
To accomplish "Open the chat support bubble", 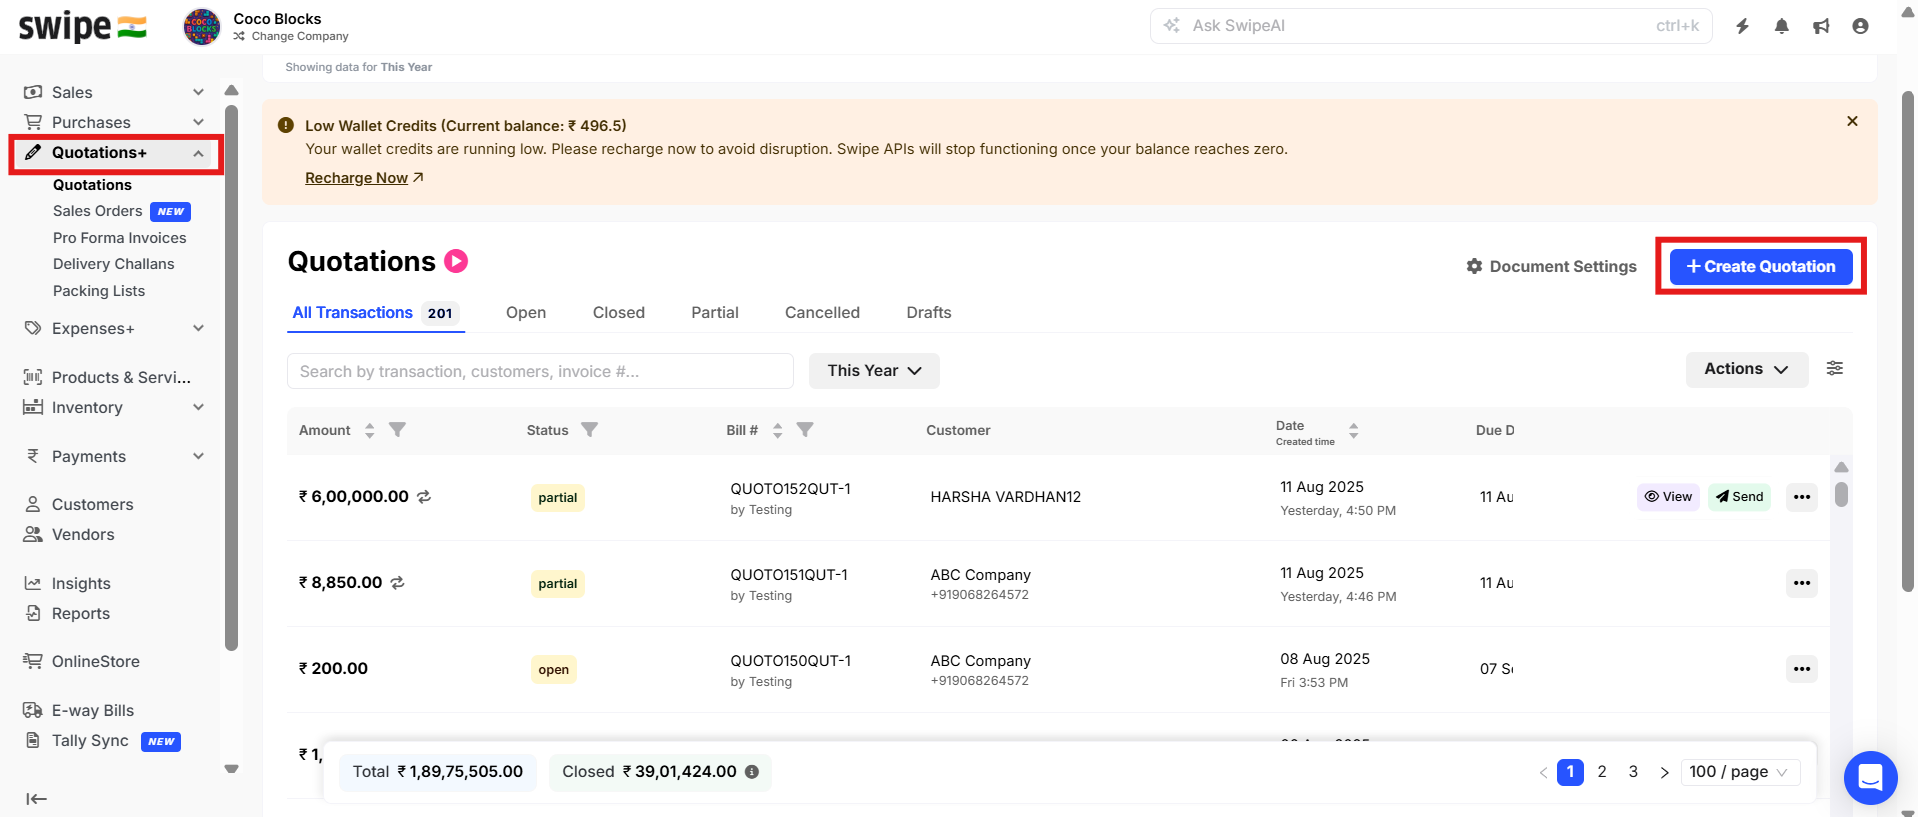I will click(1870, 777).
